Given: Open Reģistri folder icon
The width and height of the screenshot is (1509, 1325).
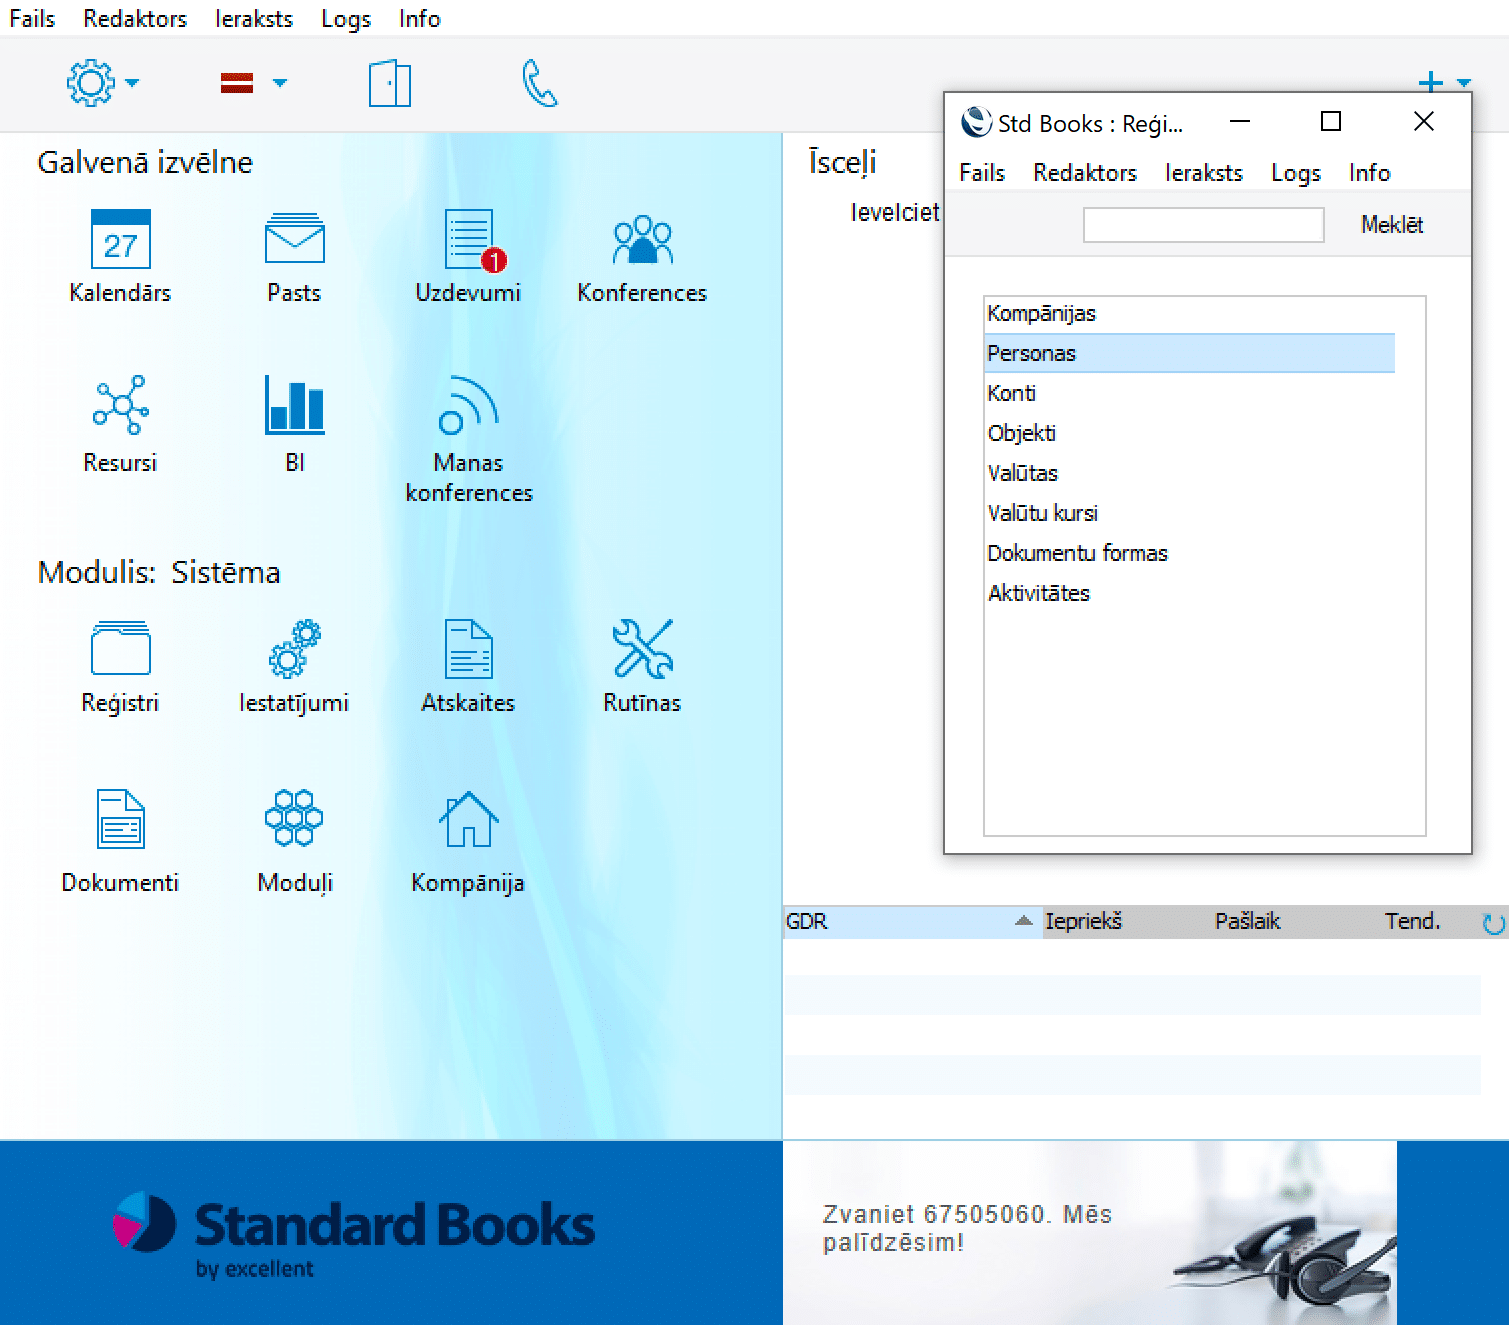Looking at the screenshot, I should coord(120,649).
